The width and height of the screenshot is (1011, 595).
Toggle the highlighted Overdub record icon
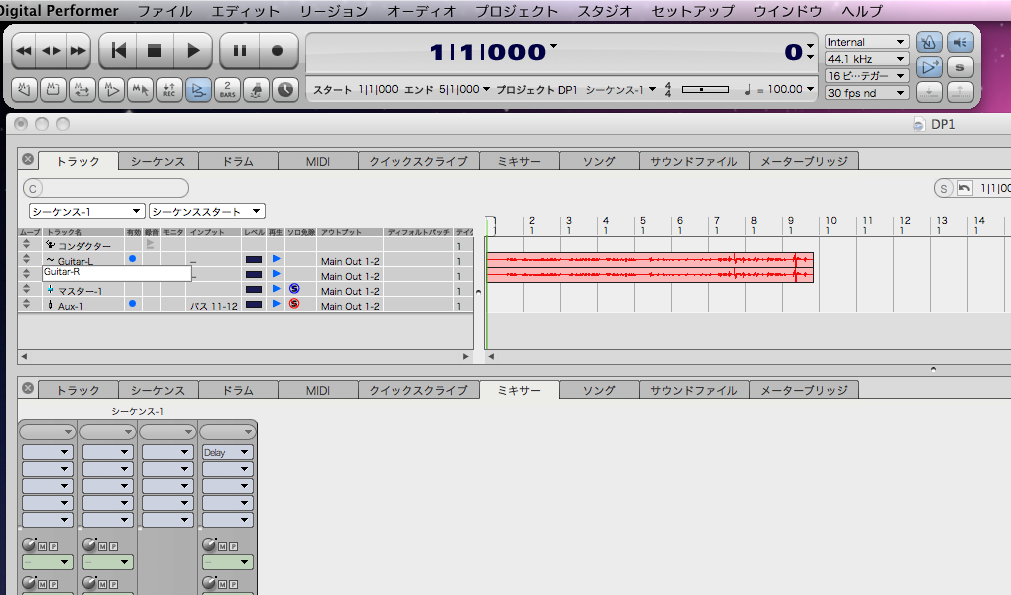(x=198, y=90)
